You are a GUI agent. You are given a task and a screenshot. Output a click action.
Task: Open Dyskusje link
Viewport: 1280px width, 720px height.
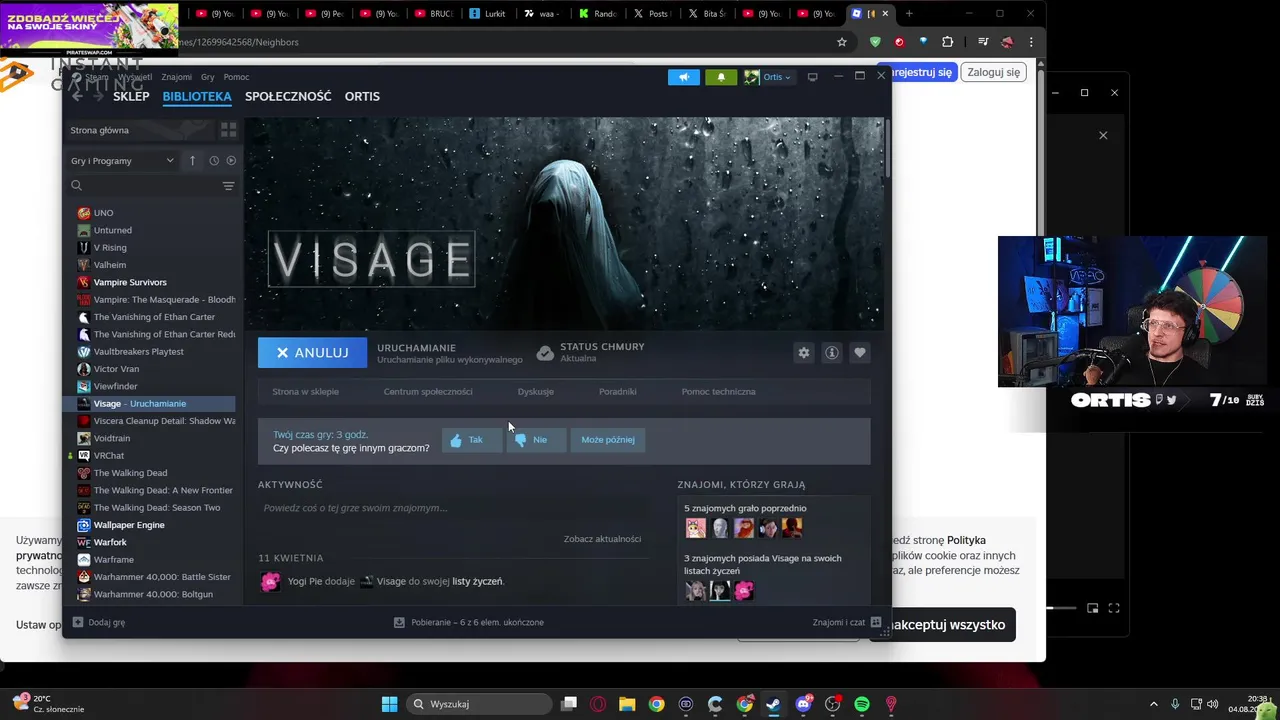click(535, 392)
